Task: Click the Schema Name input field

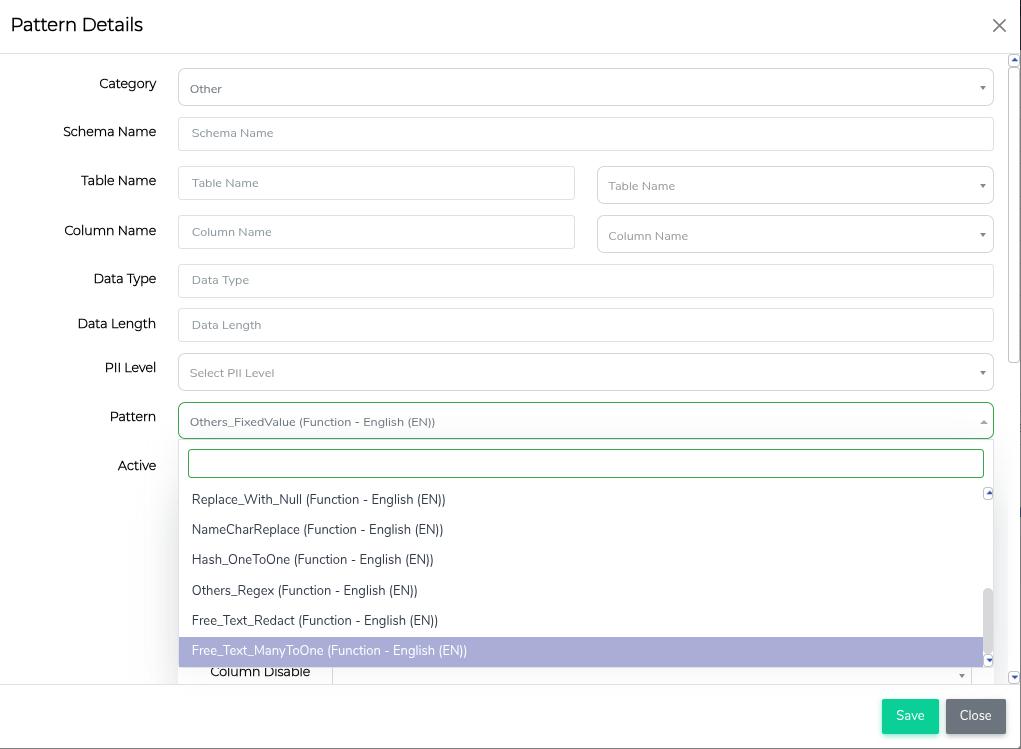Action: tap(585, 134)
